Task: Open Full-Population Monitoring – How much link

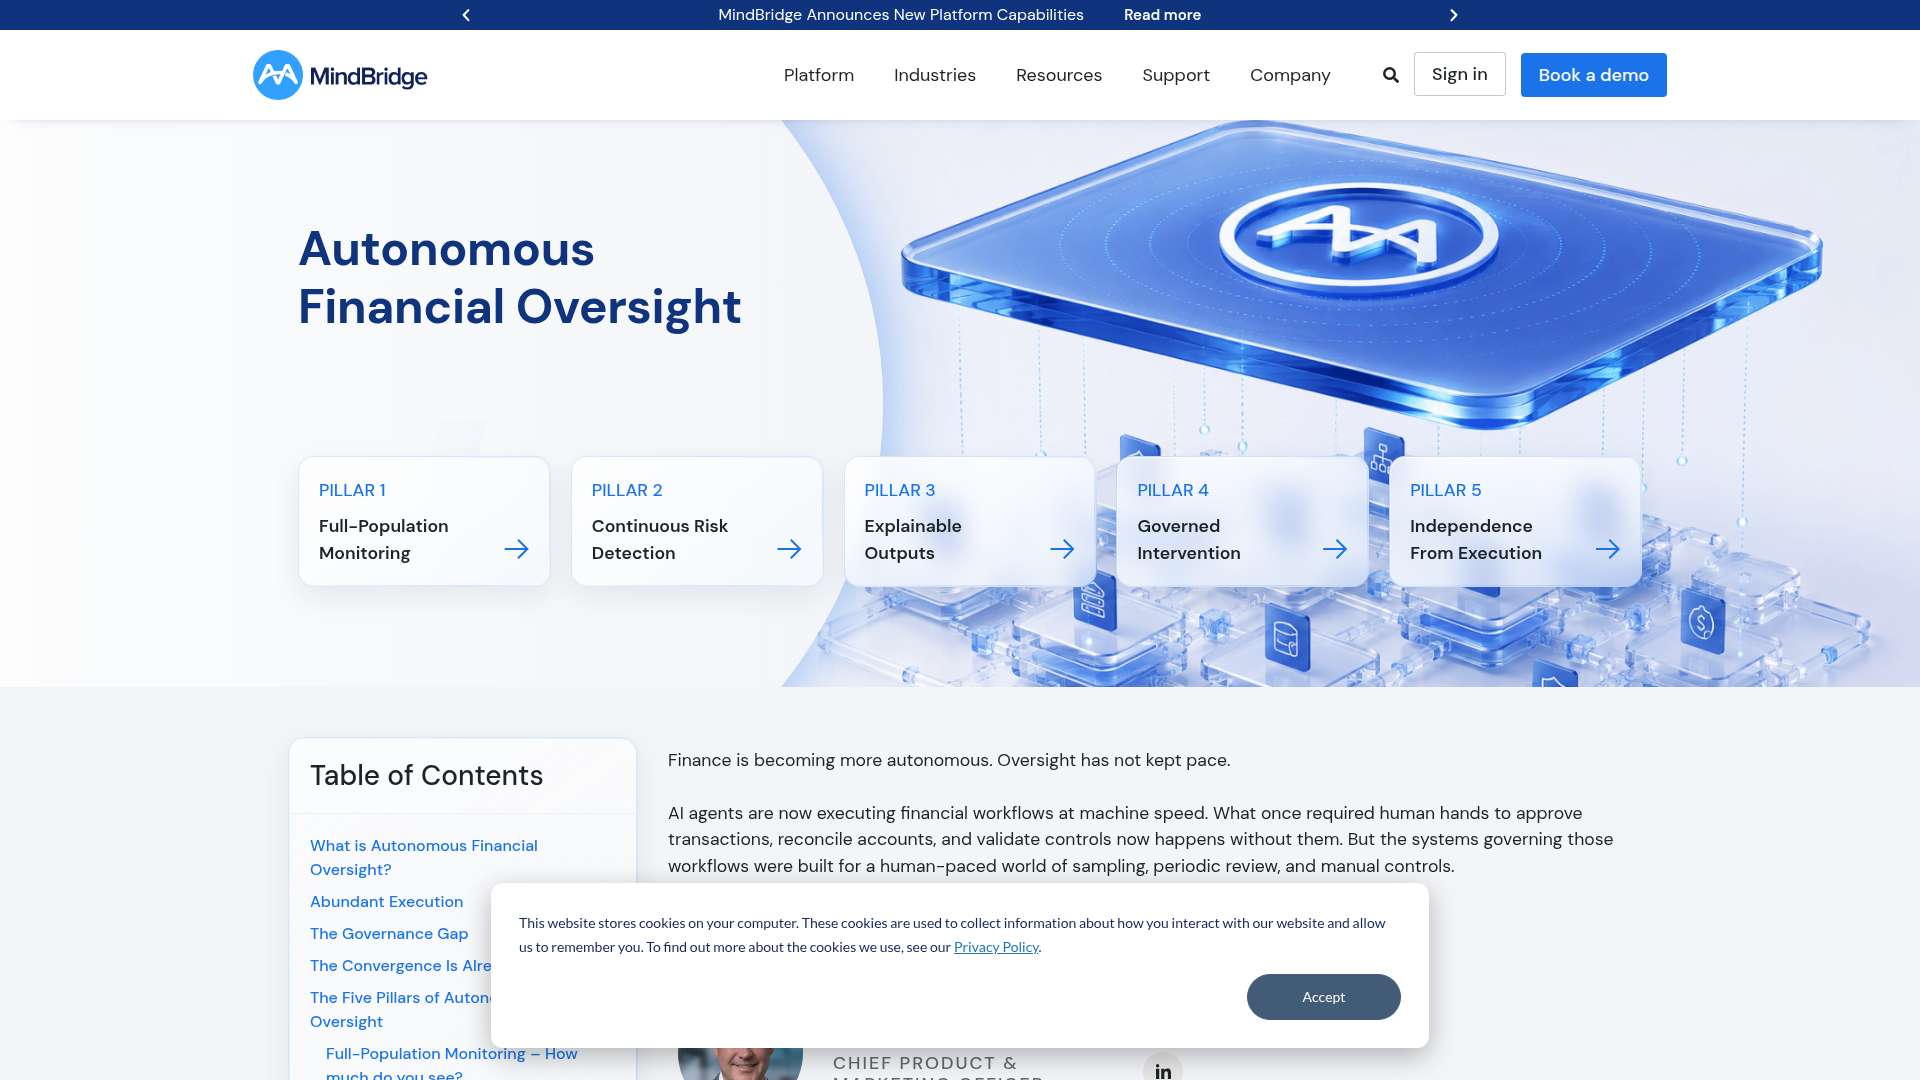Action: click(x=452, y=1063)
